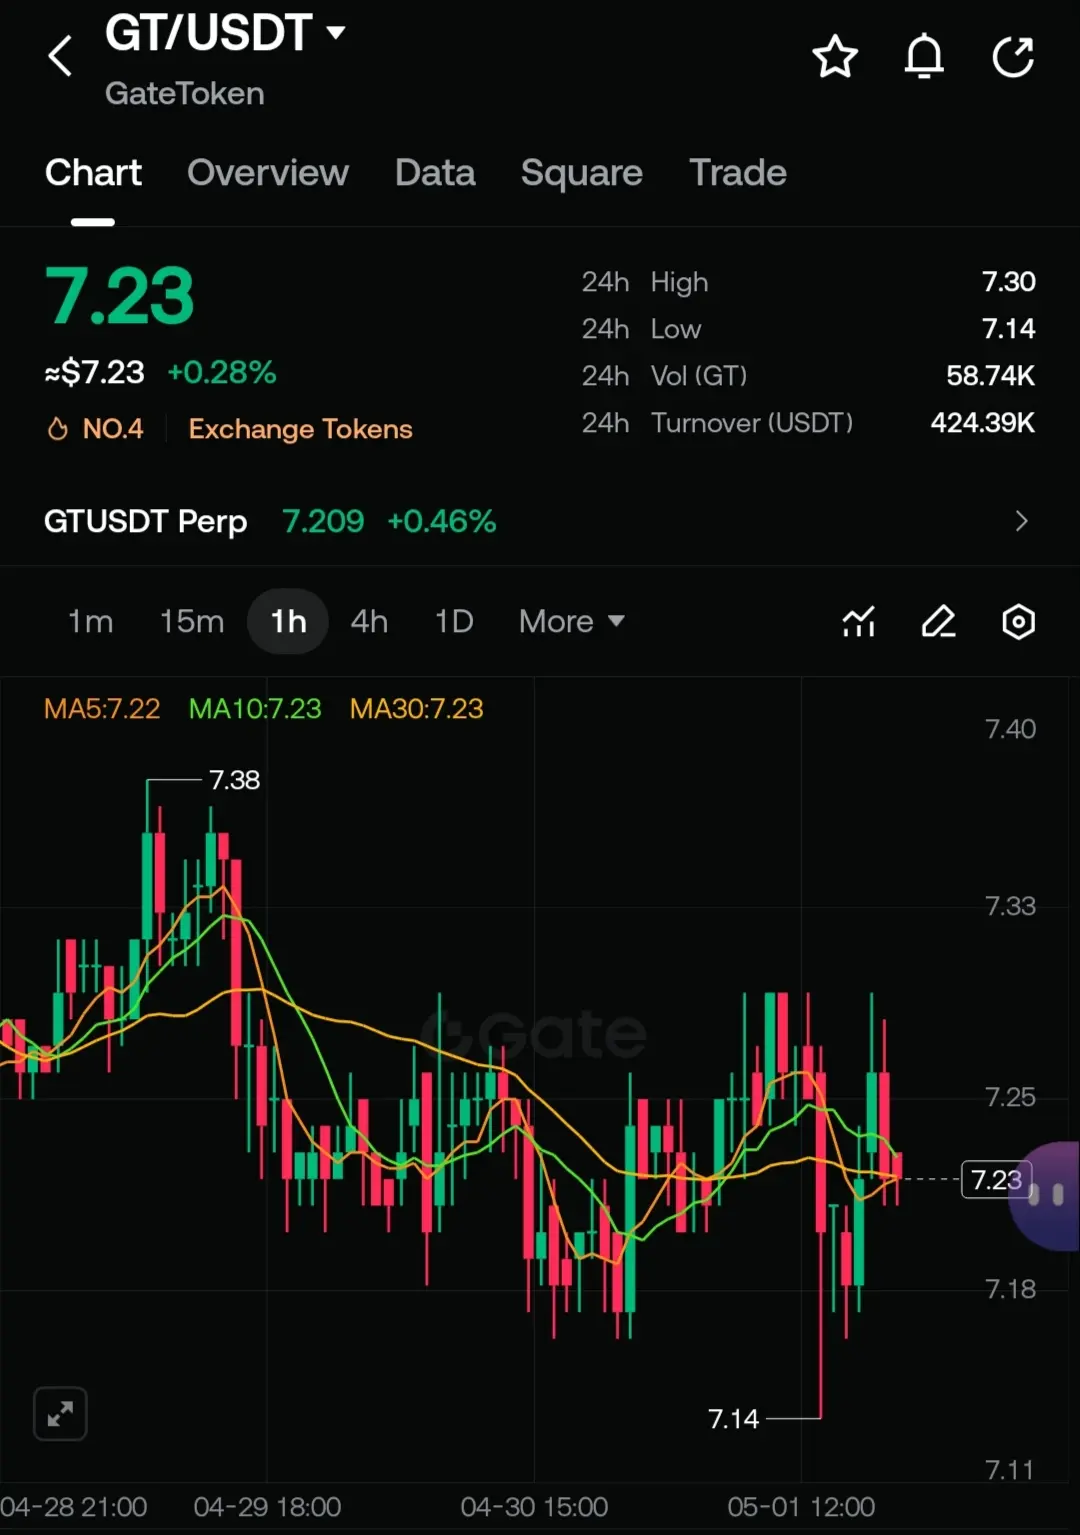Viewport: 1080px width, 1535px height.
Task: Tap the MA5:7.22 indicator label
Action: pyautogui.click(x=102, y=709)
